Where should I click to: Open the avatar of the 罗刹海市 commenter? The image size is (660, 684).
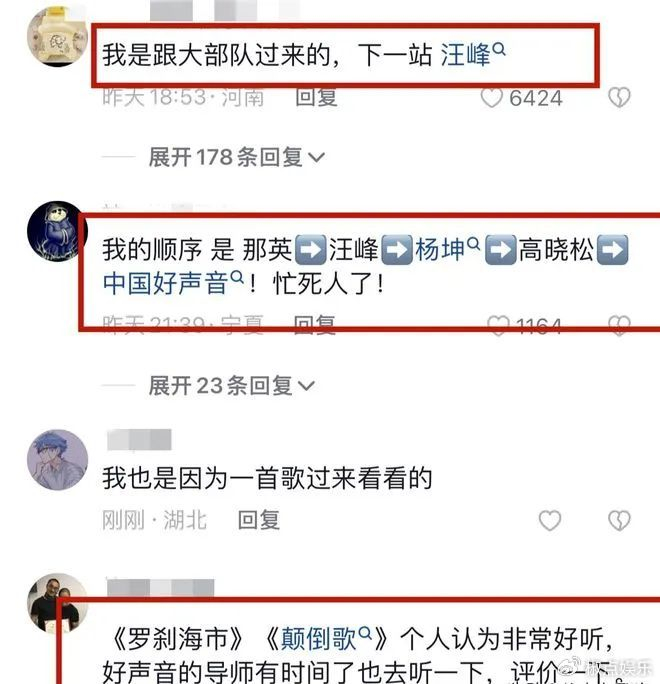pyautogui.click(x=58, y=603)
